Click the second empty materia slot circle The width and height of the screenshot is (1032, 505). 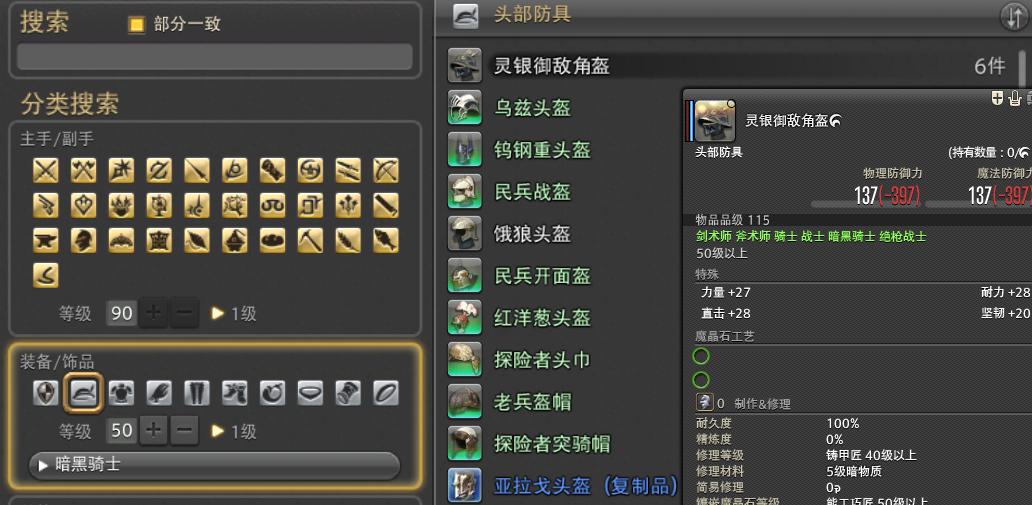pos(702,380)
